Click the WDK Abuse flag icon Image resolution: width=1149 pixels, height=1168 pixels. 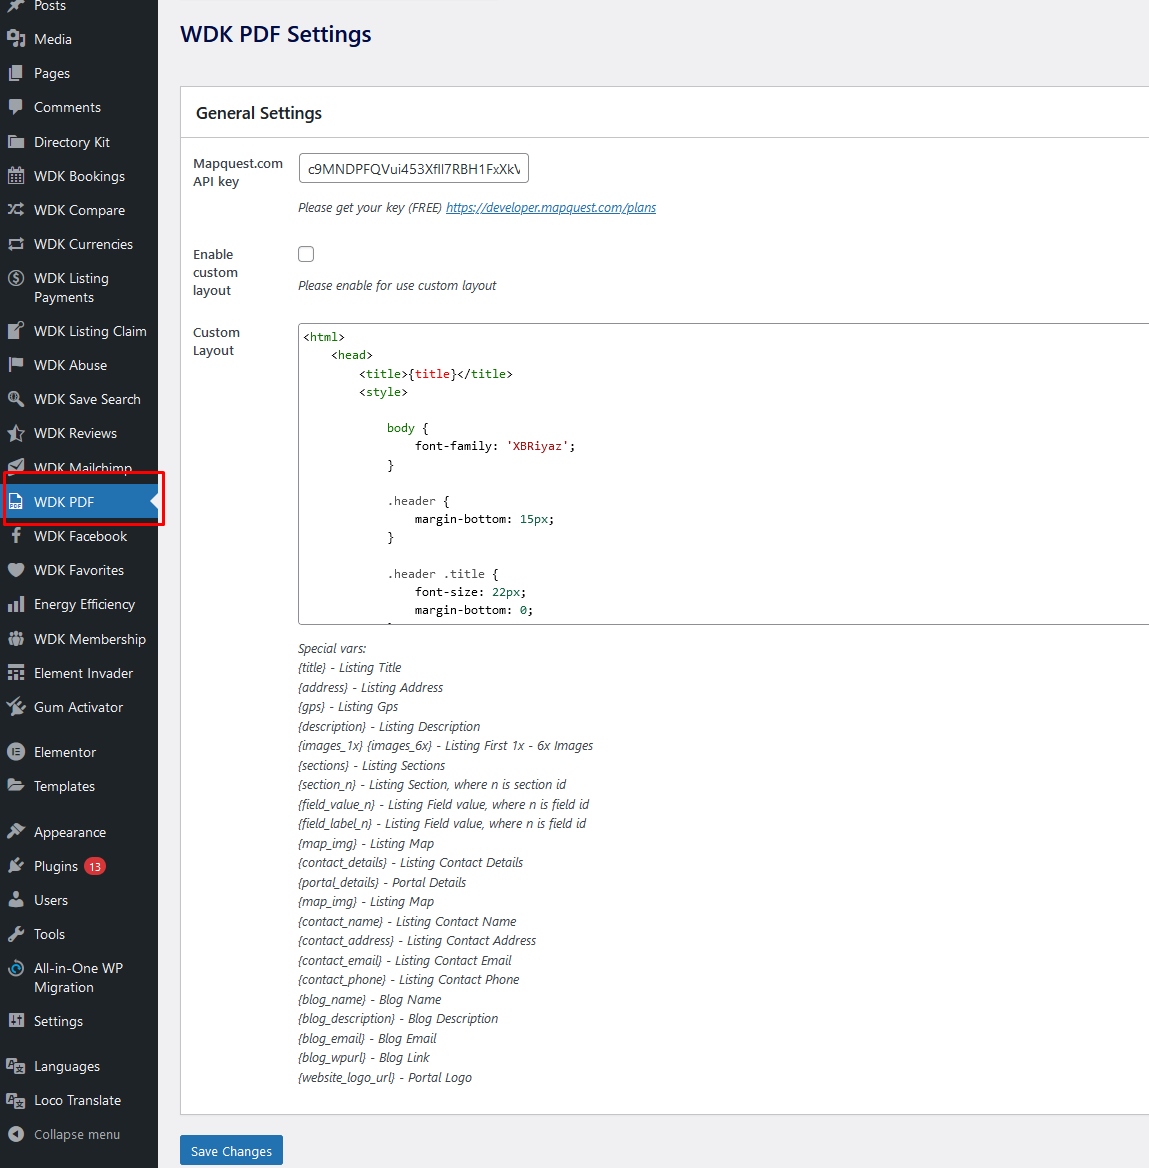[x=16, y=365]
